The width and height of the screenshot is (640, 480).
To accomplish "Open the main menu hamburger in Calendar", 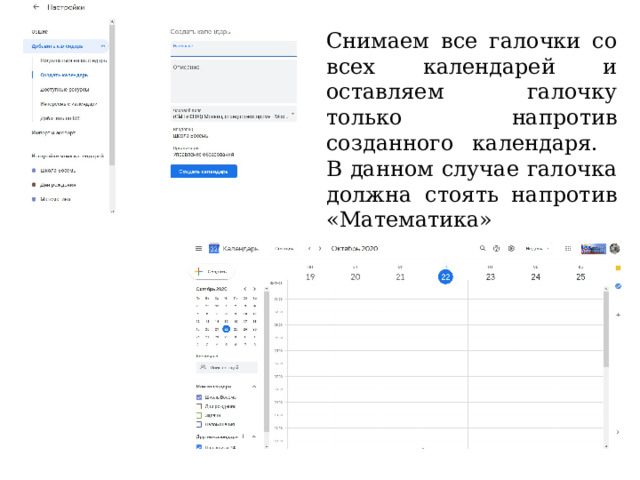I will (x=199, y=248).
